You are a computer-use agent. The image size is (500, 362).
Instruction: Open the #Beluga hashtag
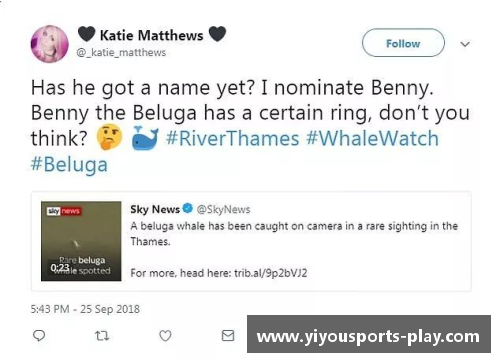tap(69, 164)
